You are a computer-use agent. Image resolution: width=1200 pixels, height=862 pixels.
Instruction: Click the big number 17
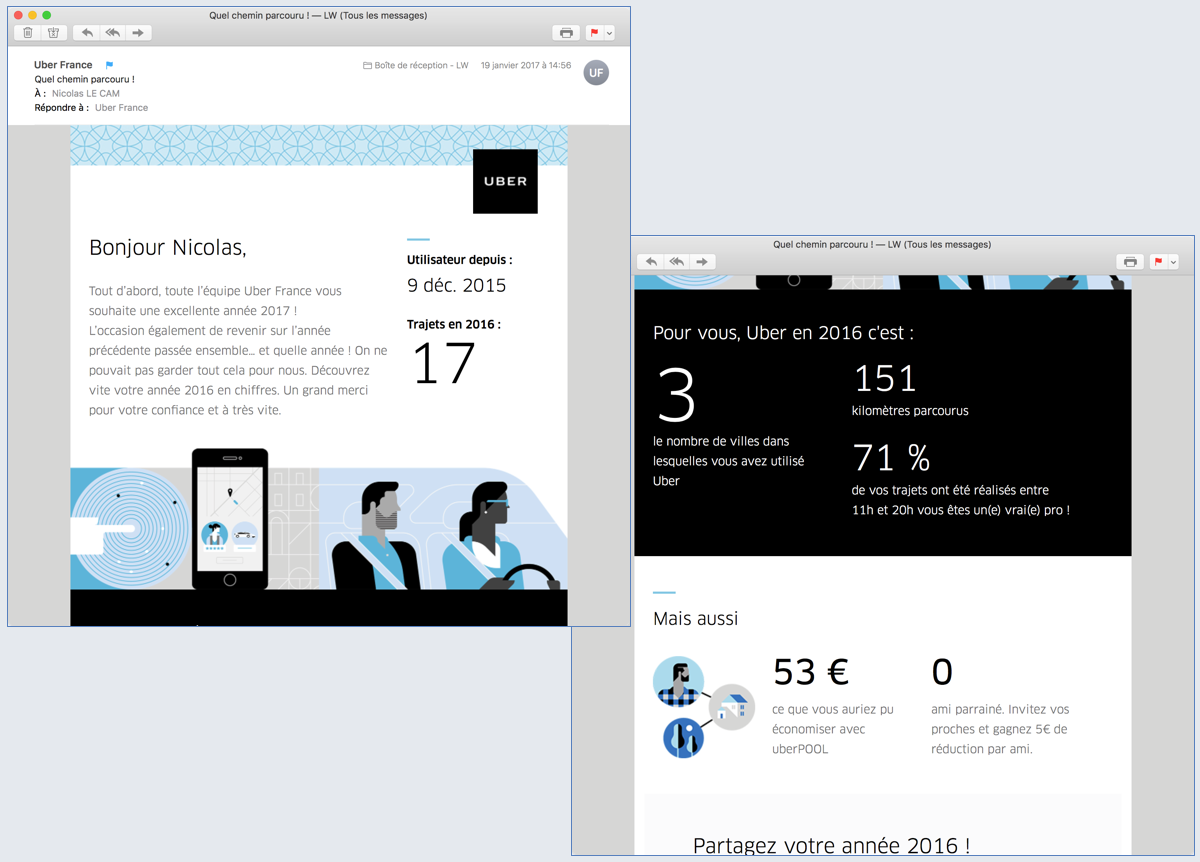(443, 364)
